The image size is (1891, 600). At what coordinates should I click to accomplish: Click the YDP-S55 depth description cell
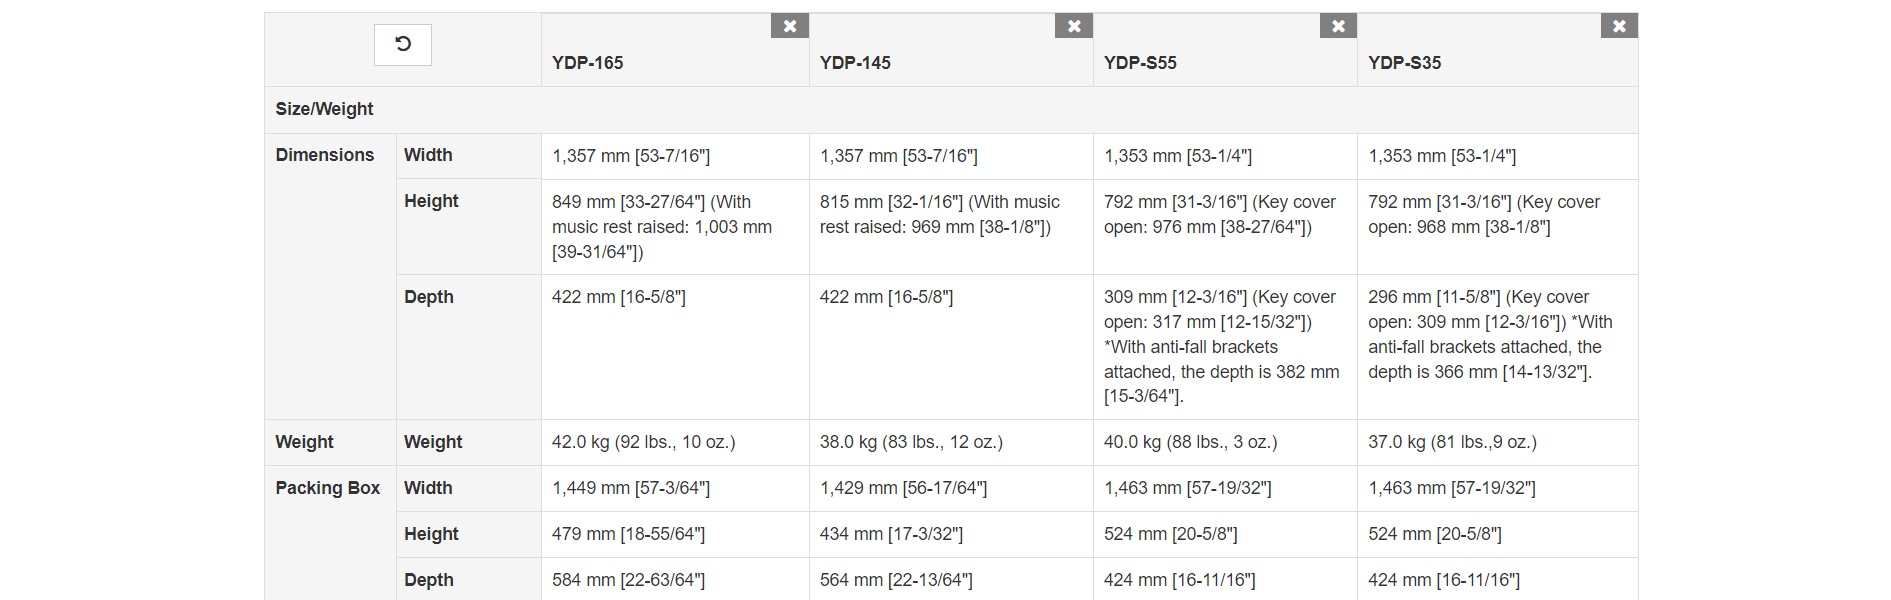pos(1225,347)
